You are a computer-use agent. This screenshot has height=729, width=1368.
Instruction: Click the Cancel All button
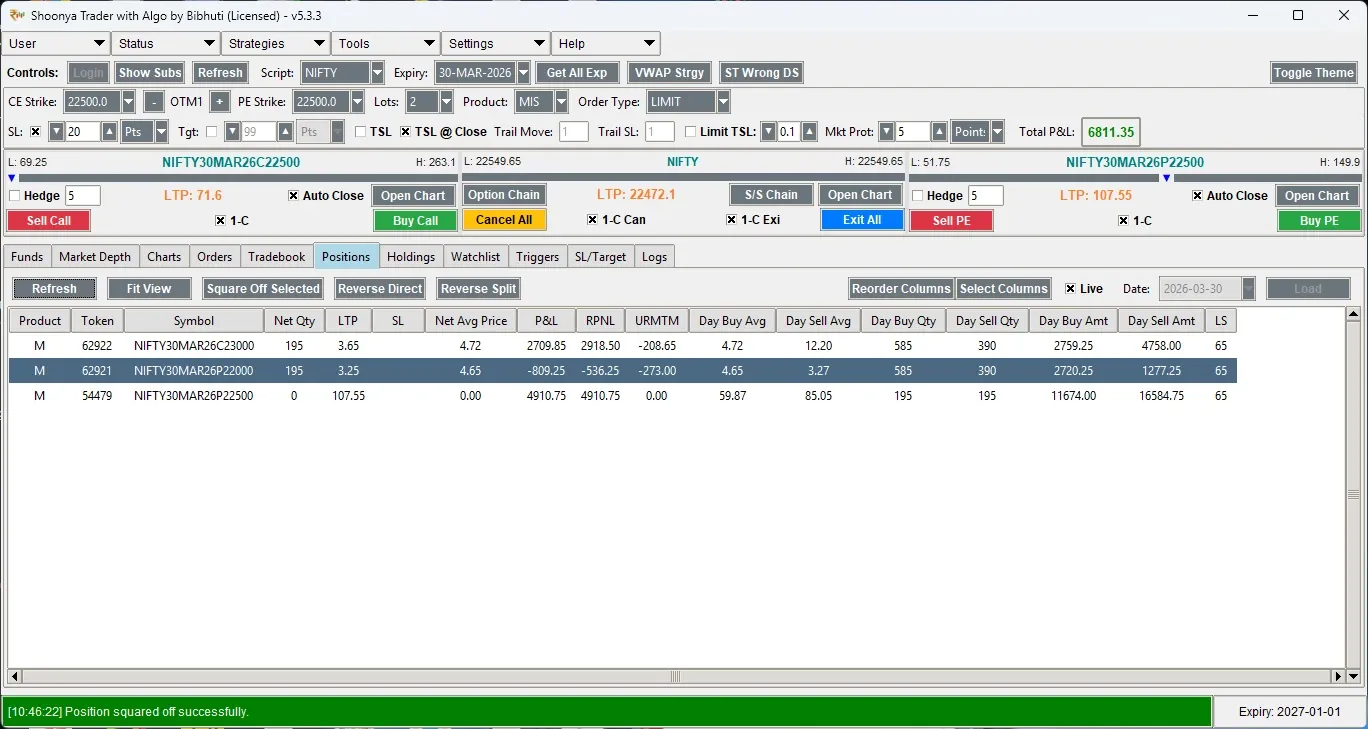point(504,220)
